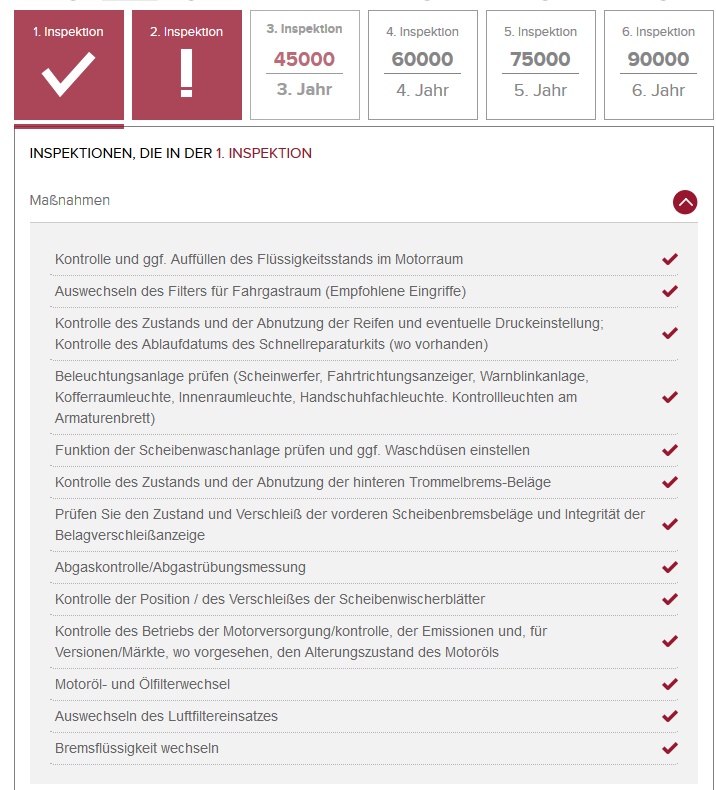The width and height of the screenshot is (716, 790).
Task: Click checkmark for Flüssigkeitsstand im Motorraum row
Action: [x=670, y=259]
